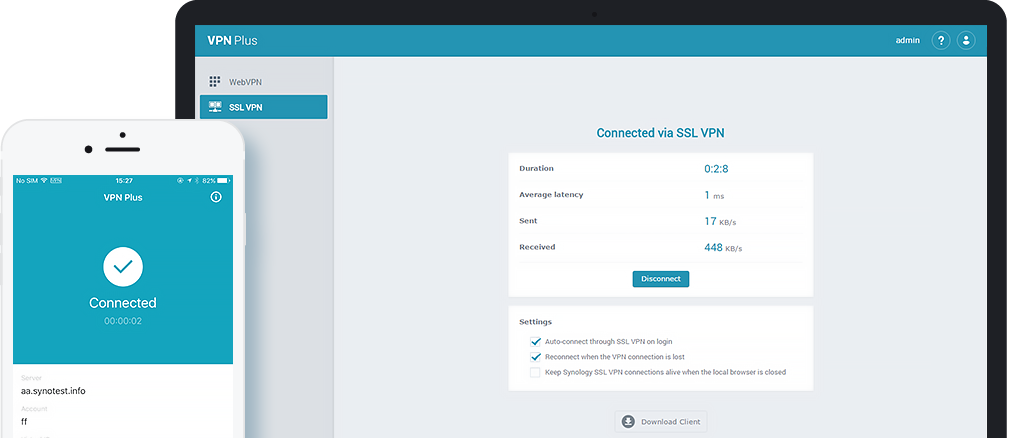Tap the VPN Plus title on phone
The height and width of the screenshot is (438, 1010).
click(x=123, y=197)
